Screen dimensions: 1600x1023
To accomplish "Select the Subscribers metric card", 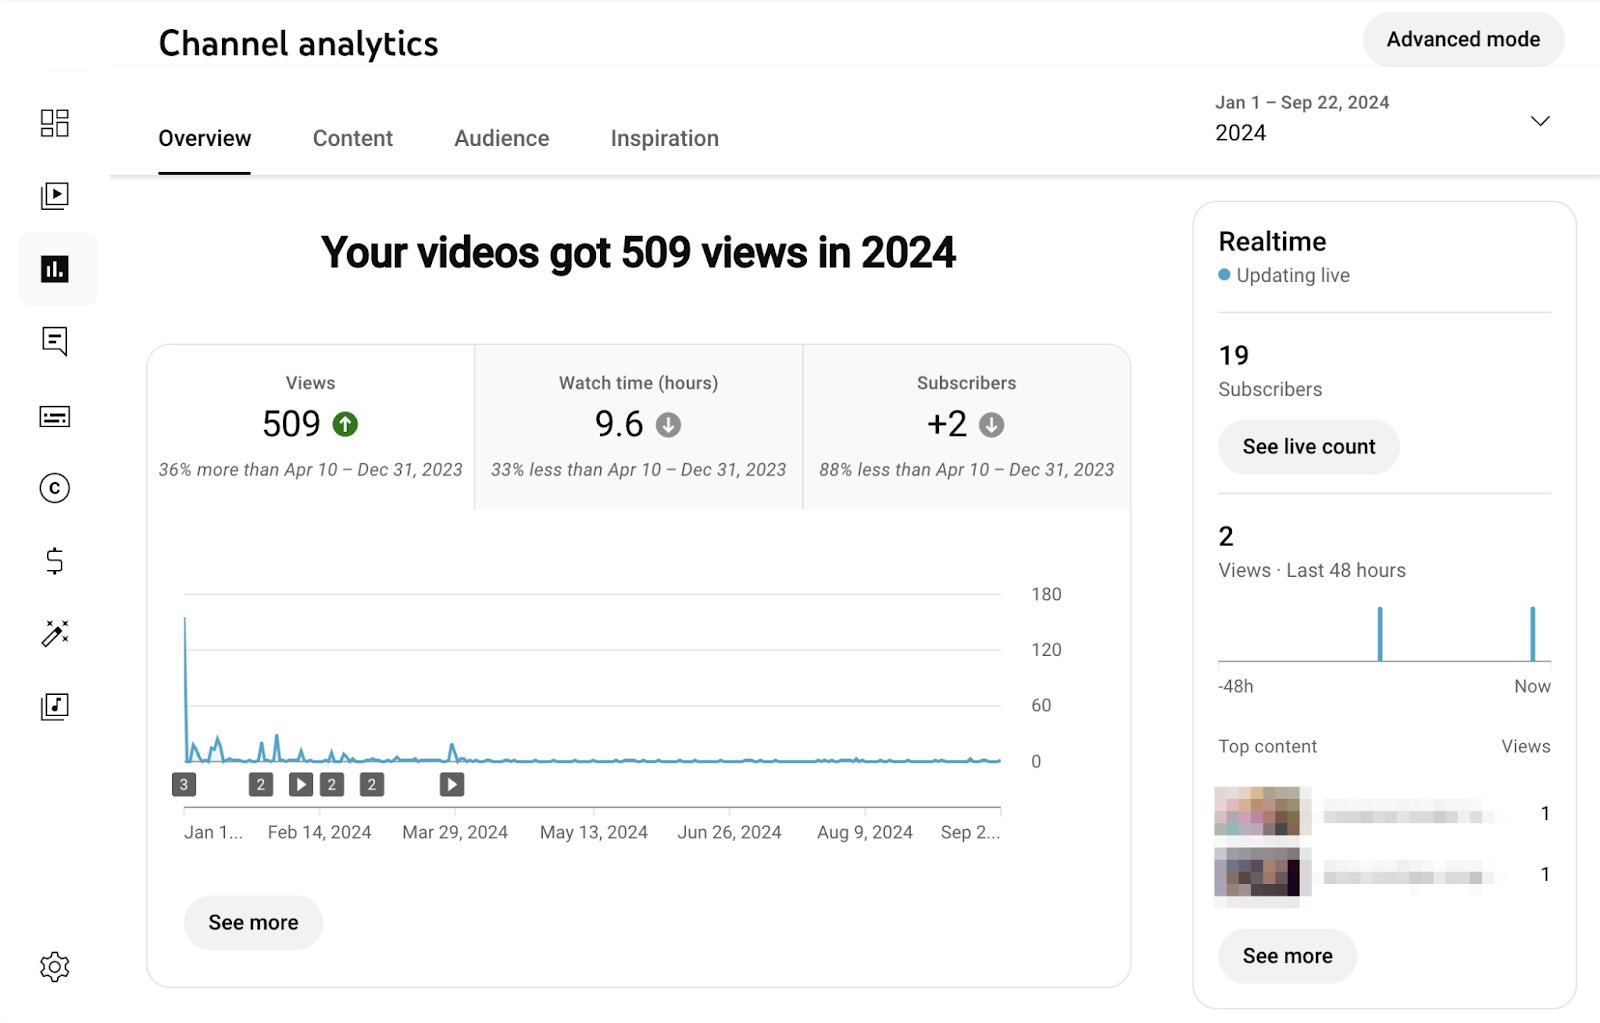I will [x=965, y=425].
